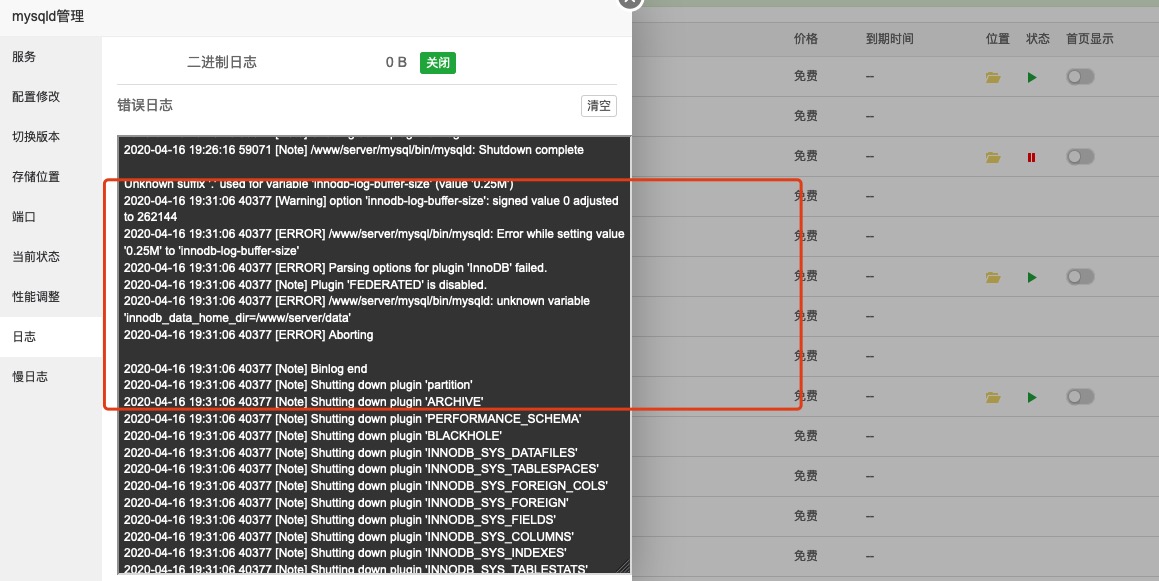
Task: Select the 日志 tab
Action: click(50, 337)
